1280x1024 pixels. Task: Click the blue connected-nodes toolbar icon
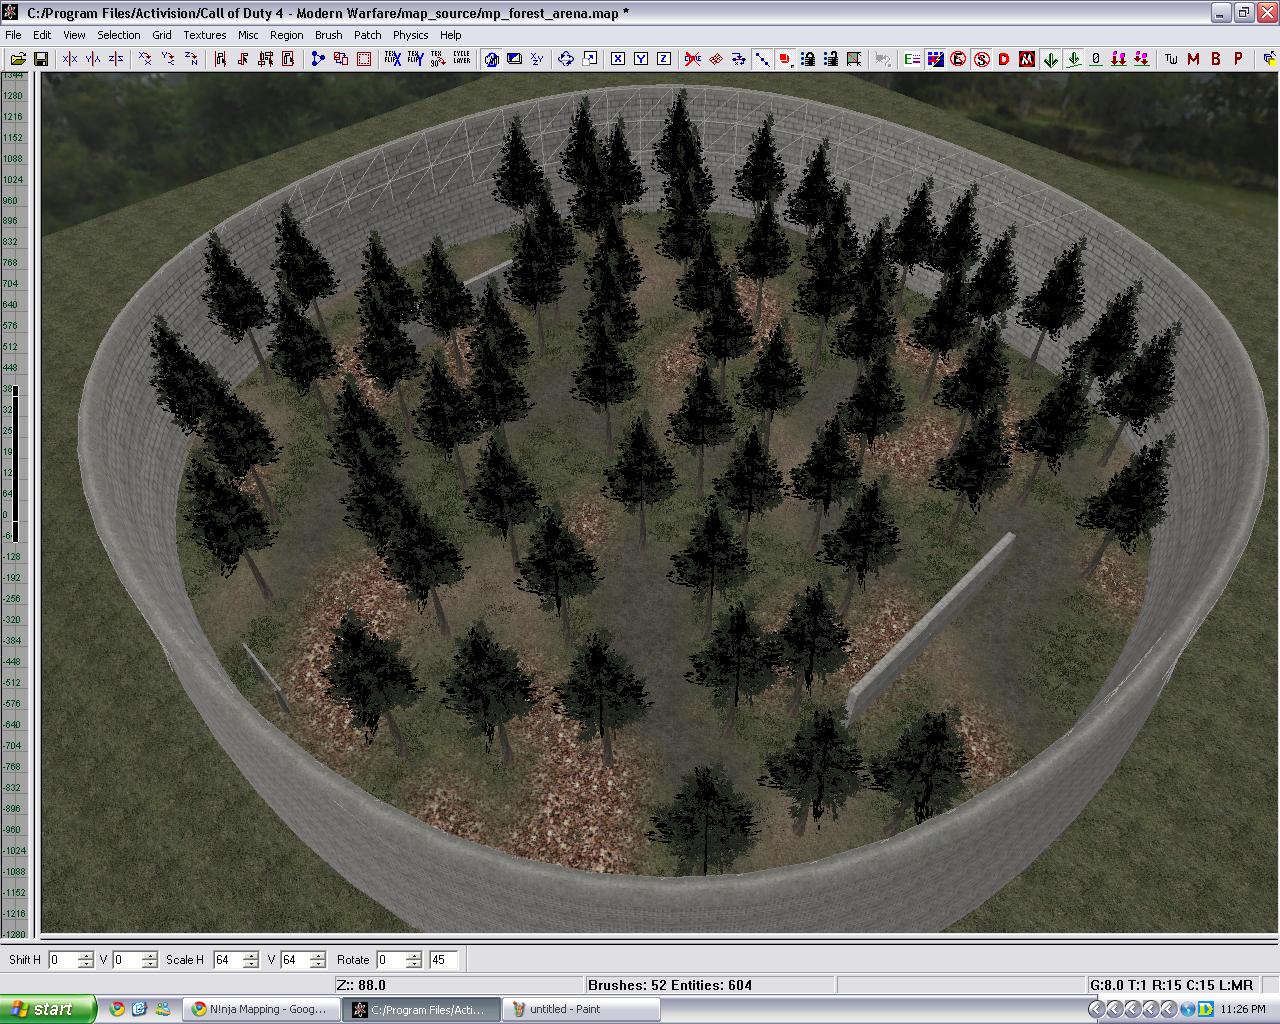click(318, 59)
